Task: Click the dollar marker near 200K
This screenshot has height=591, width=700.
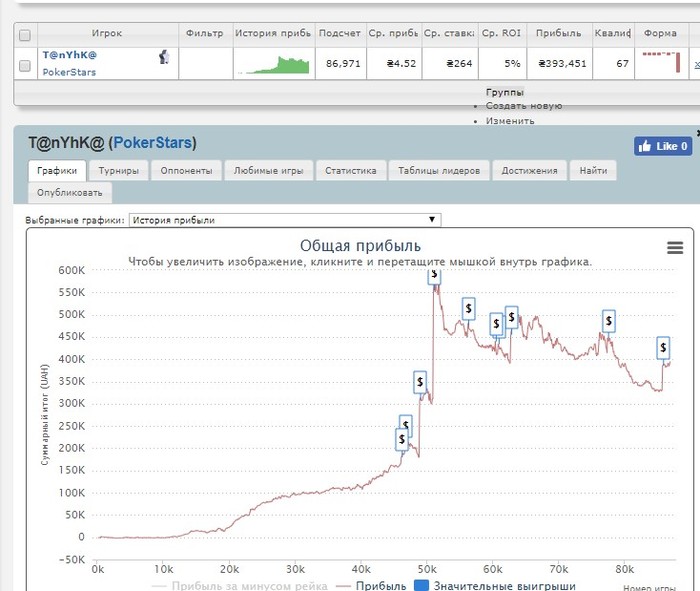Action: [x=402, y=440]
